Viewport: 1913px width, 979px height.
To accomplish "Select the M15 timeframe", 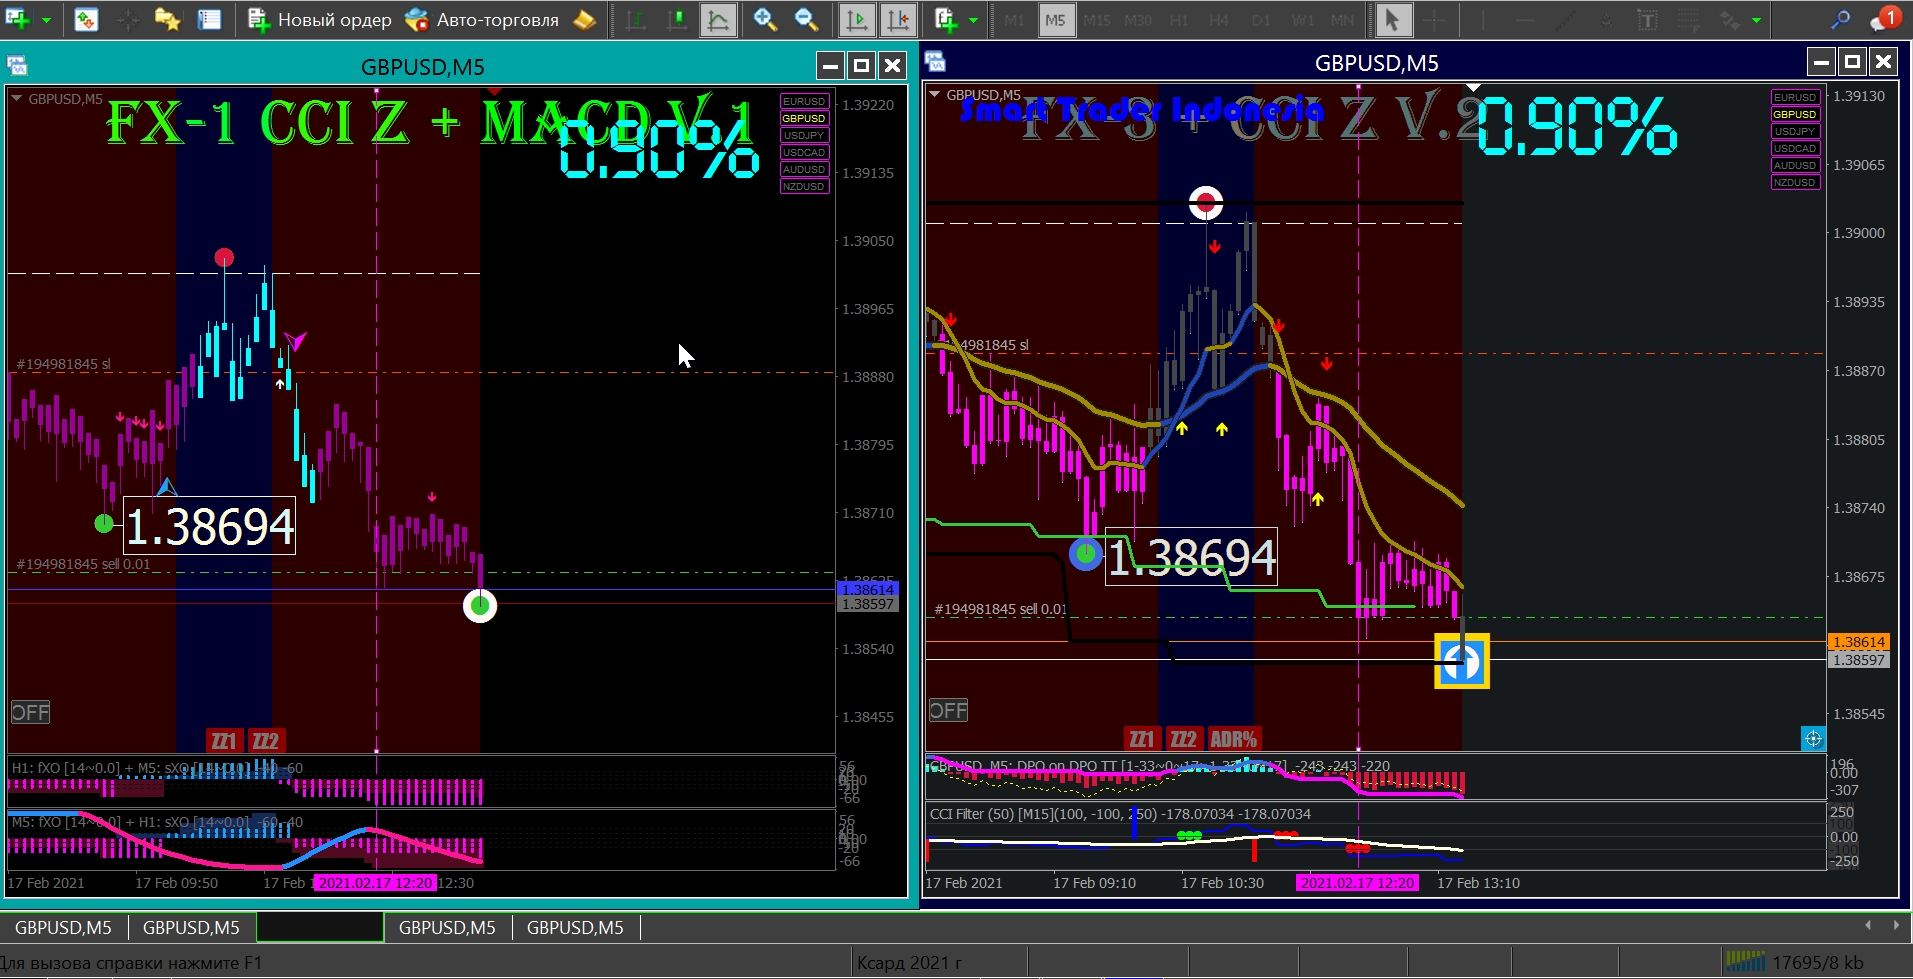I will pos(1096,20).
